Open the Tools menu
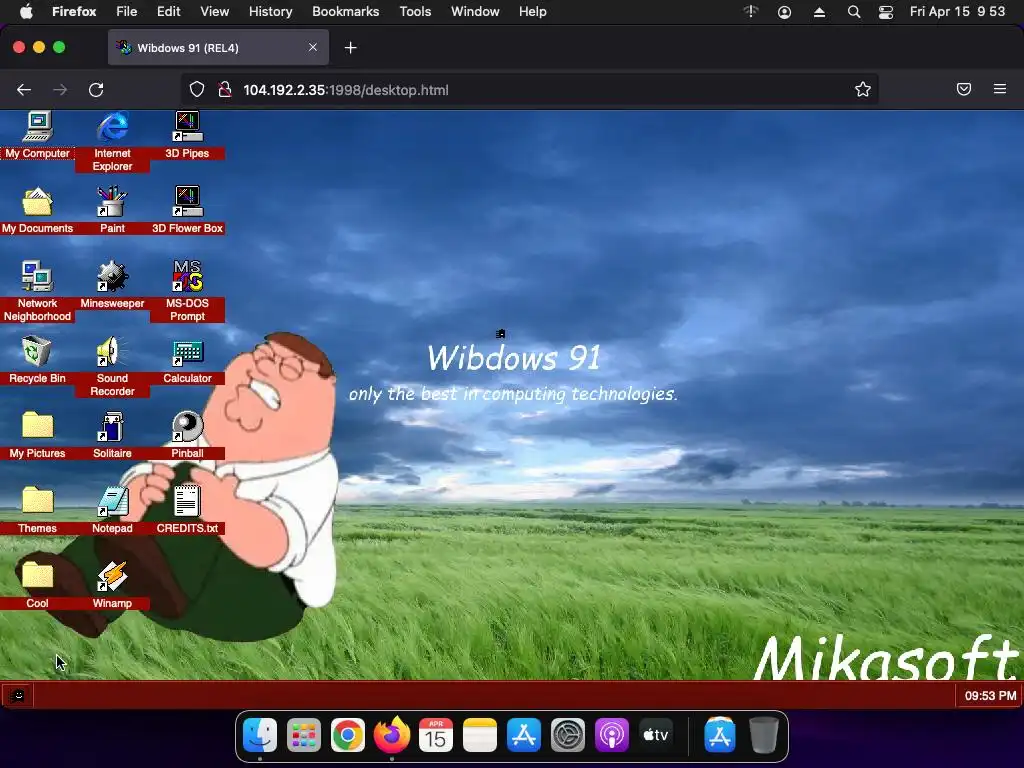The width and height of the screenshot is (1024, 768). click(415, 12)
